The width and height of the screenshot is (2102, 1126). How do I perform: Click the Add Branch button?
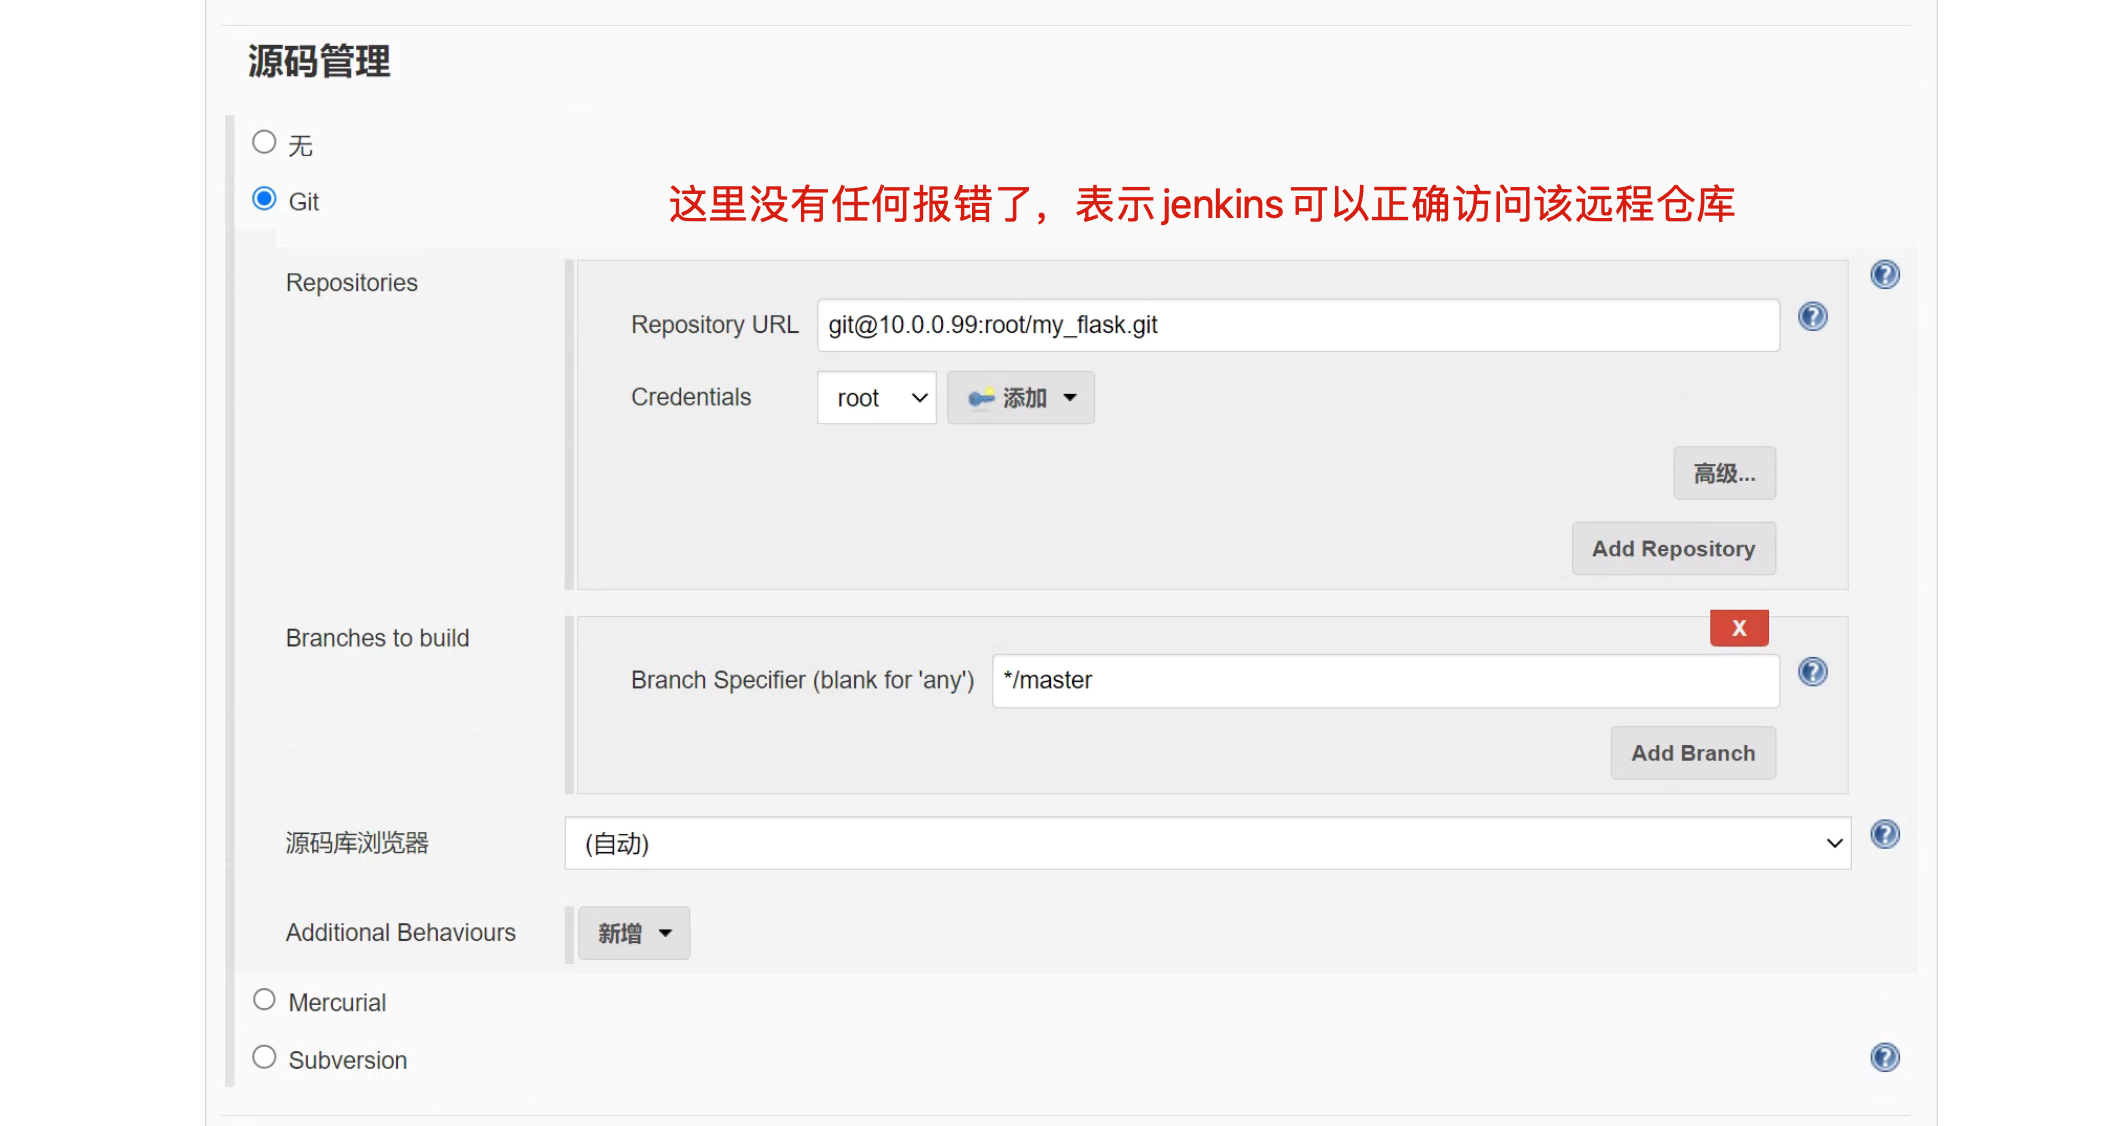tap(1692, 753)
